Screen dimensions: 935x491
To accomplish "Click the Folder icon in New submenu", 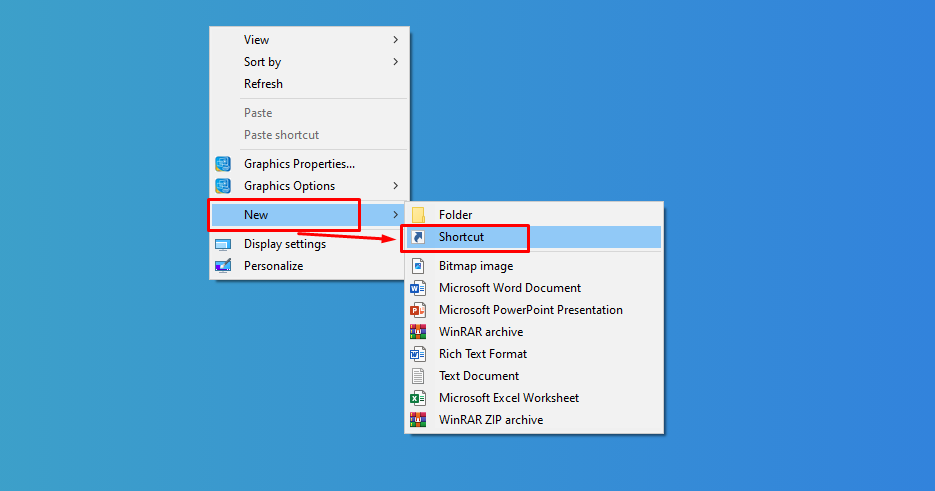I will click(418, 215).
